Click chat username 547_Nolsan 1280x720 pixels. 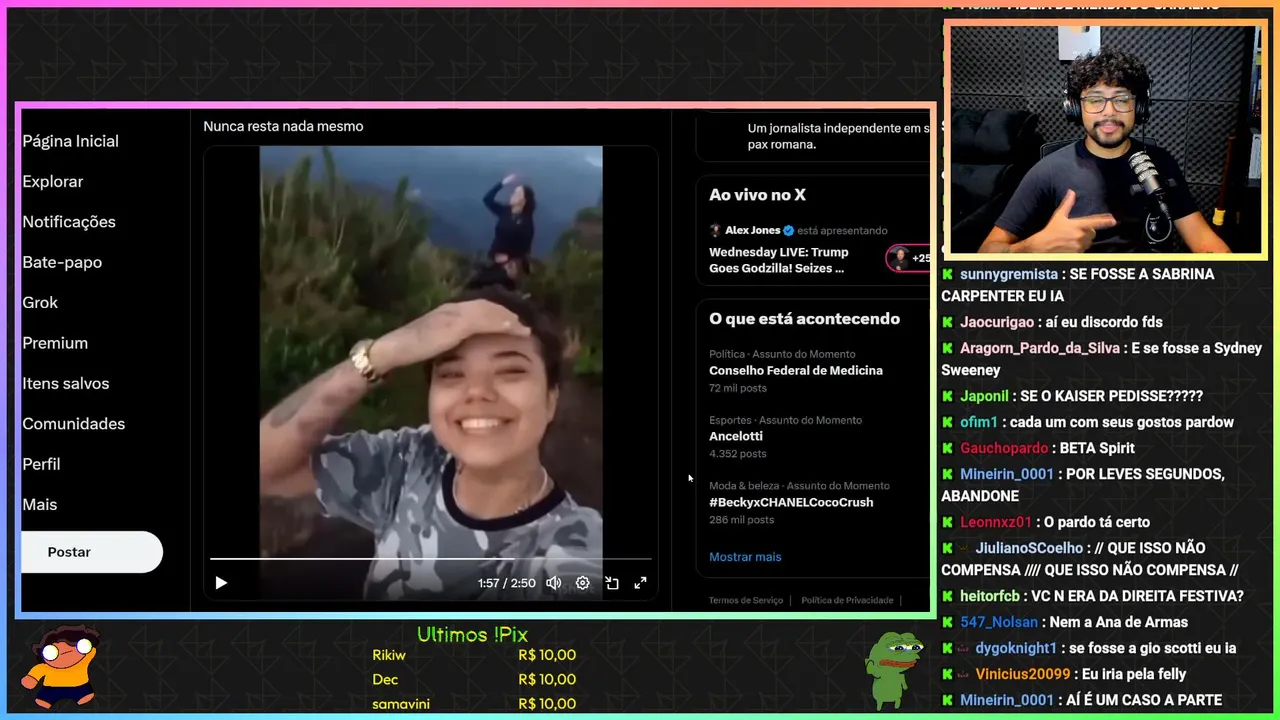[999, 622]
